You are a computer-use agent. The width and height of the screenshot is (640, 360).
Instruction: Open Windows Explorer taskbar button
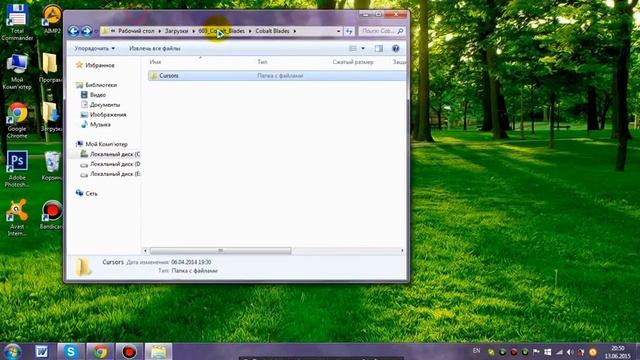[x=158, y=352]
